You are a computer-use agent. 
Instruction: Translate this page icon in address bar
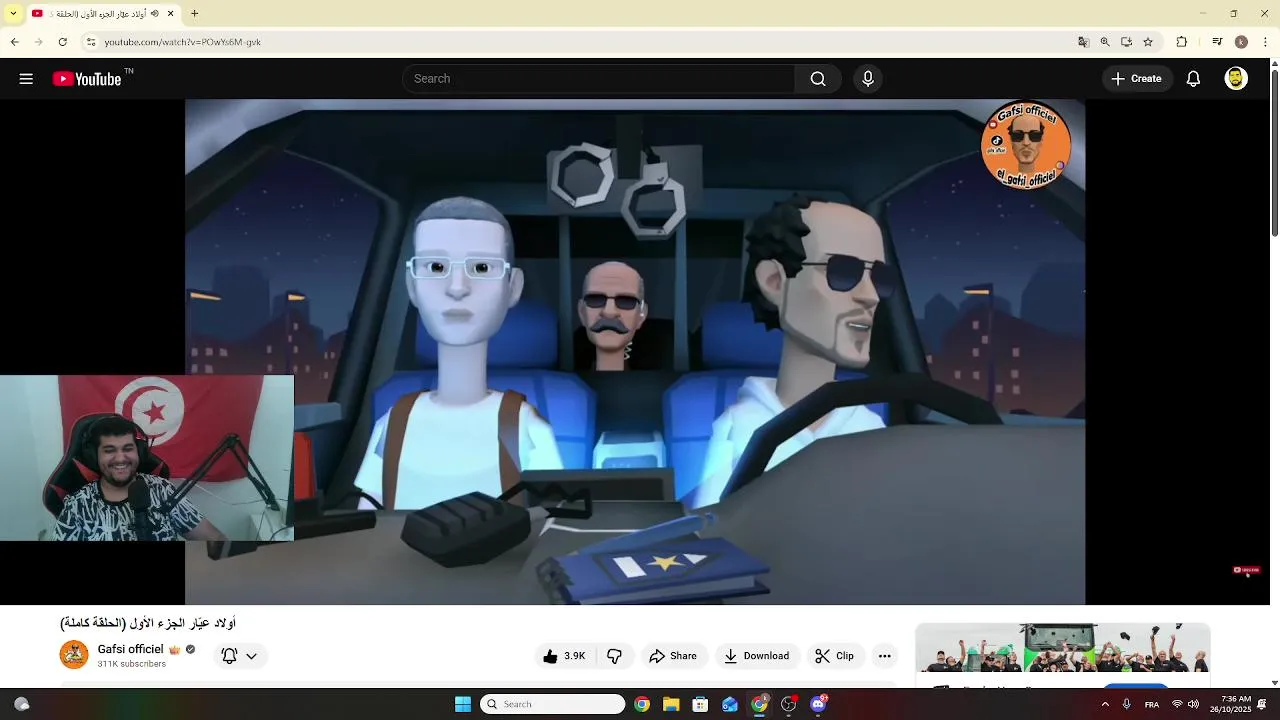click(x=1083, y=42)
